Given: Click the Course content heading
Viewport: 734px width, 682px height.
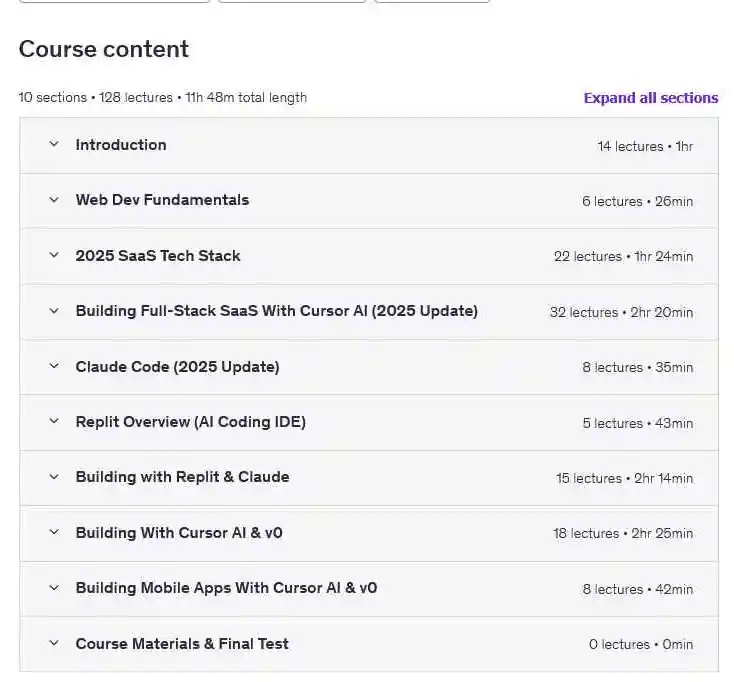Looking at the screenshot, I should pyautogui.click(x=104, y=49).
